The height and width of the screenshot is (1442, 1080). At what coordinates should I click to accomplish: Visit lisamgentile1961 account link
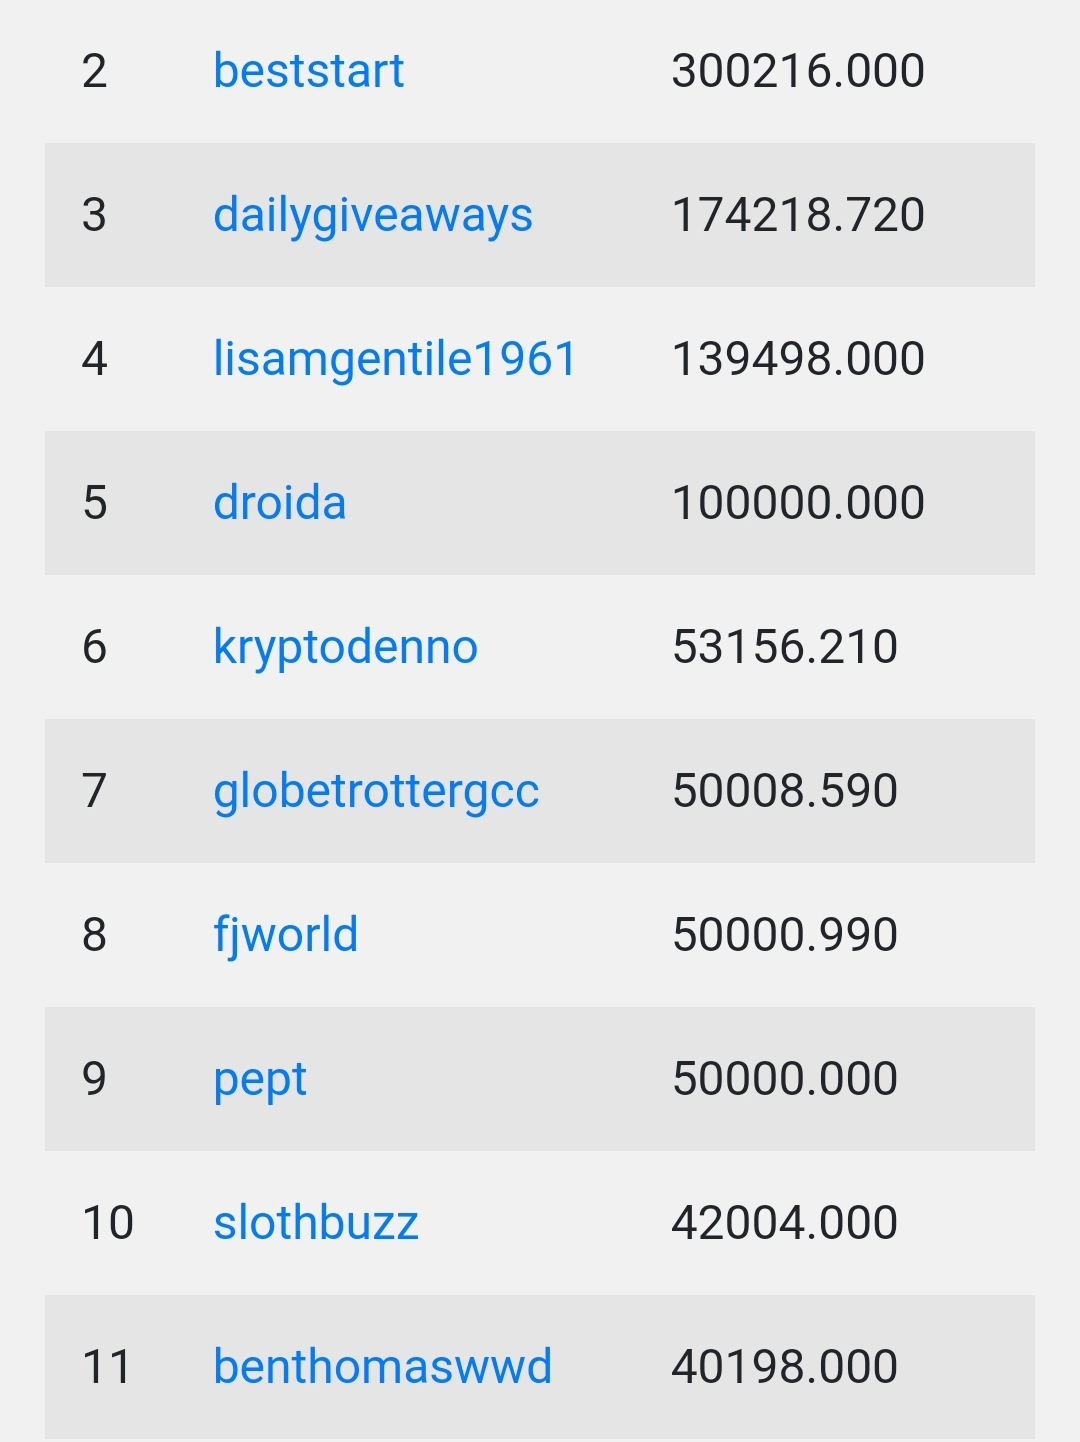(x=395, y=360)
